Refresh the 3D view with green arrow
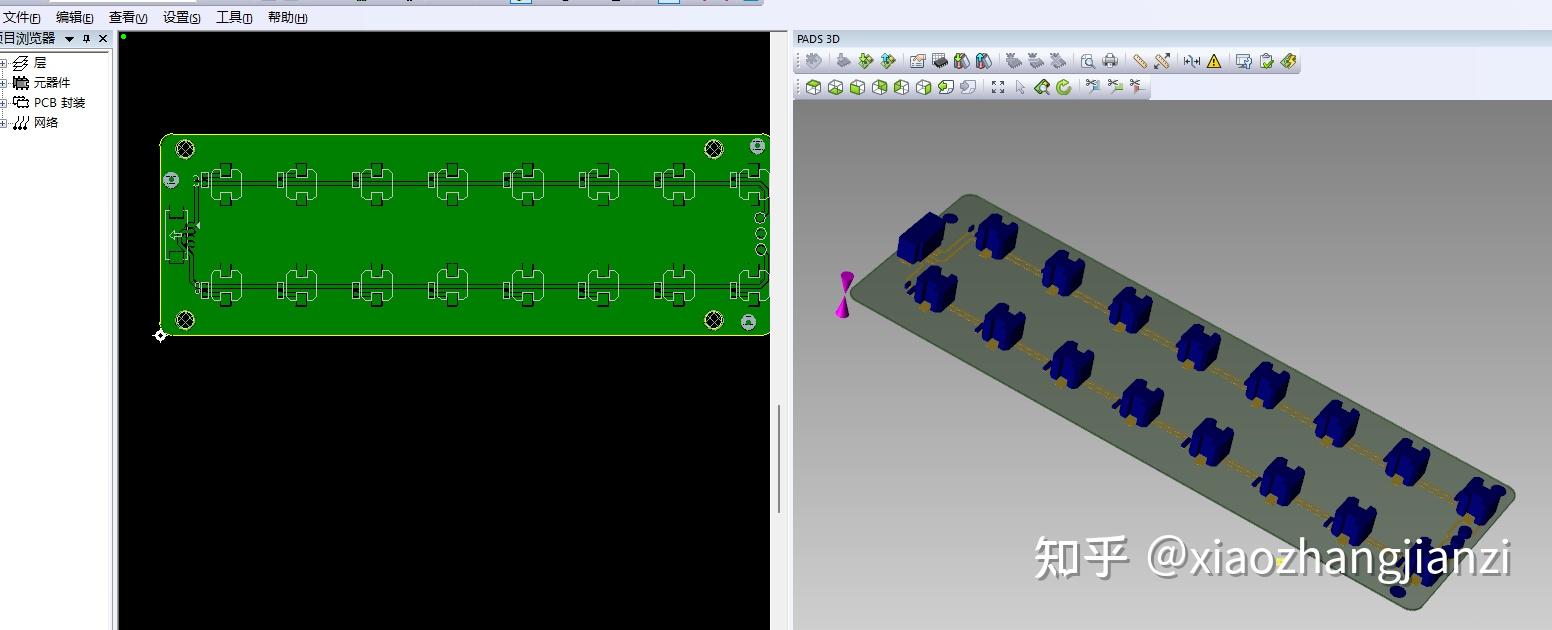Image resolution: width=1552 pixels, height=630 pixels. pos(1063,87)
